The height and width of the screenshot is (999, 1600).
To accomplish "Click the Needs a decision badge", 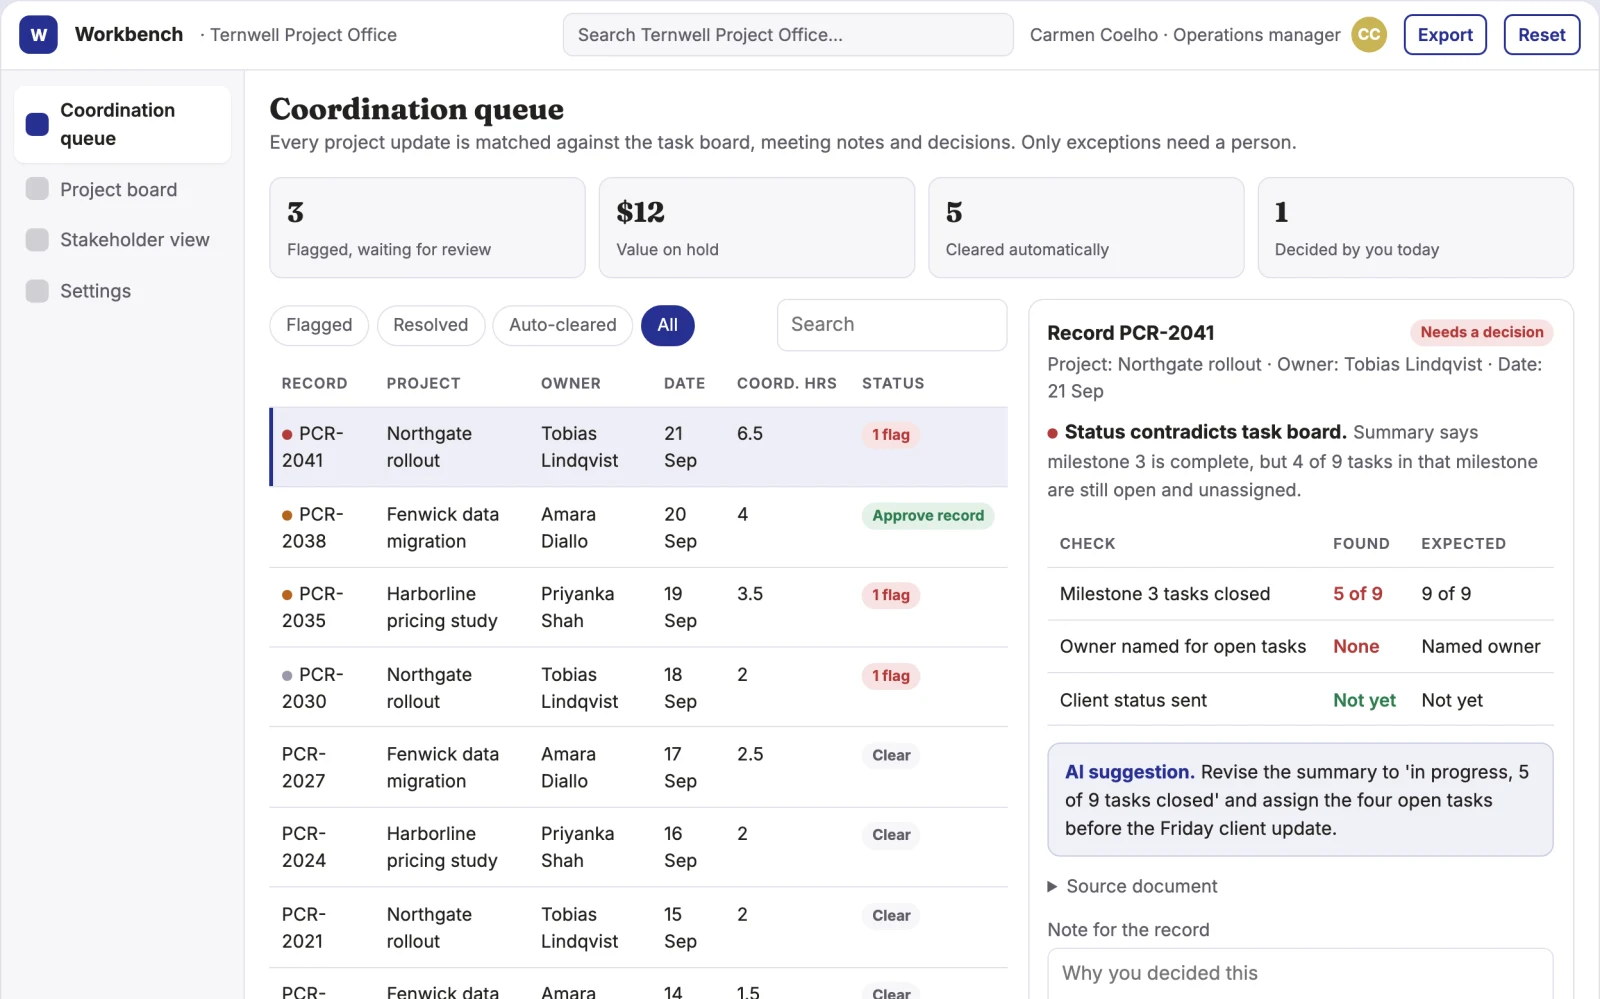I will (x=1481, y=332).
